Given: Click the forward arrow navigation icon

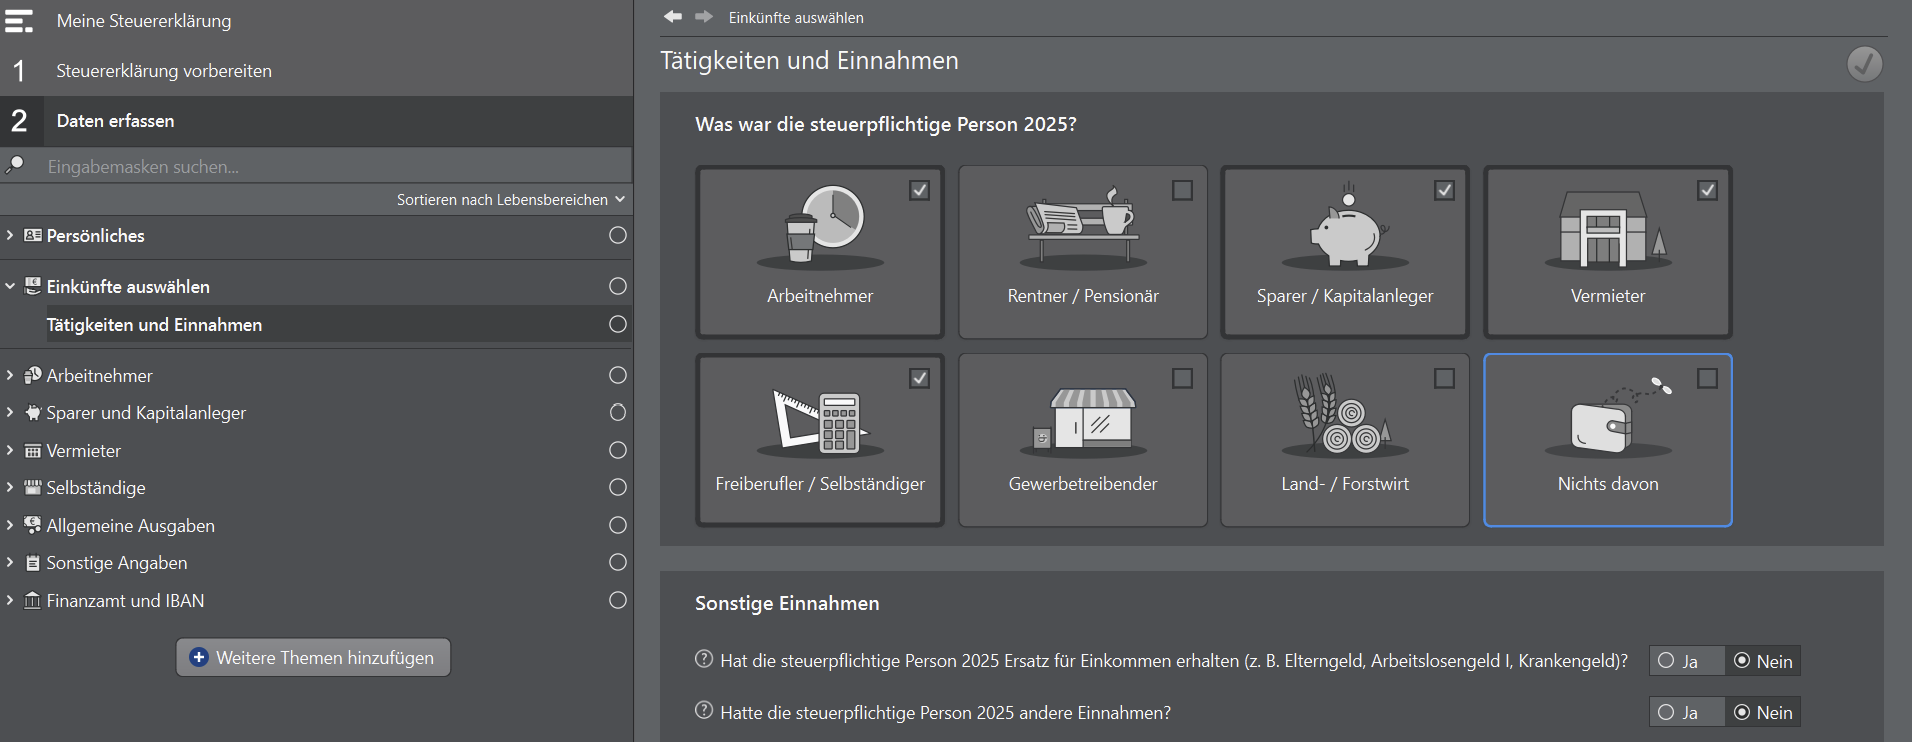Looking at the screenshot, I should pos(704,17).
